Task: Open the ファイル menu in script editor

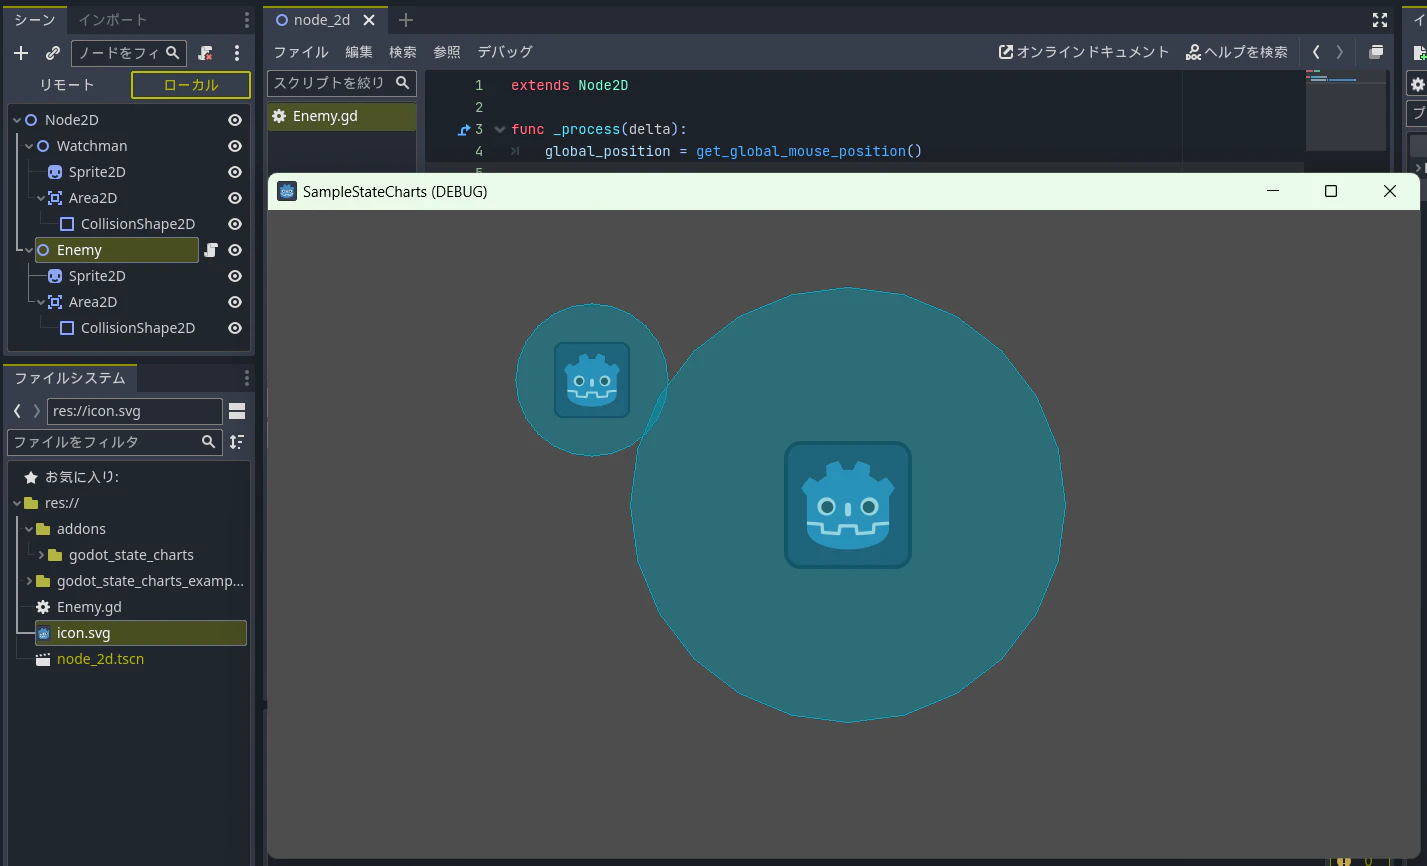Action: click(x=301, y=52)
